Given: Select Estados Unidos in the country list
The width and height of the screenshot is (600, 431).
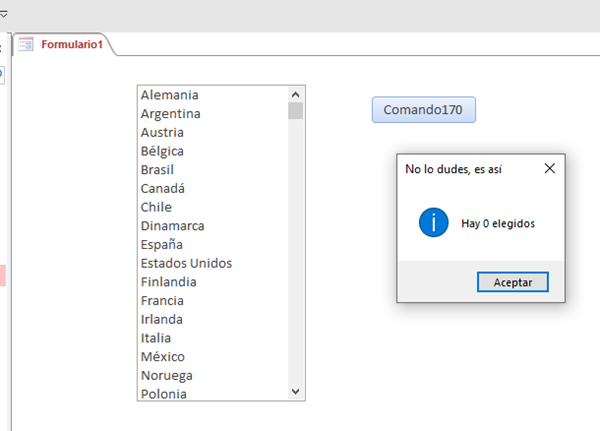Looking at the screenshot, I should pyautogui.click(x=212, y=263).
